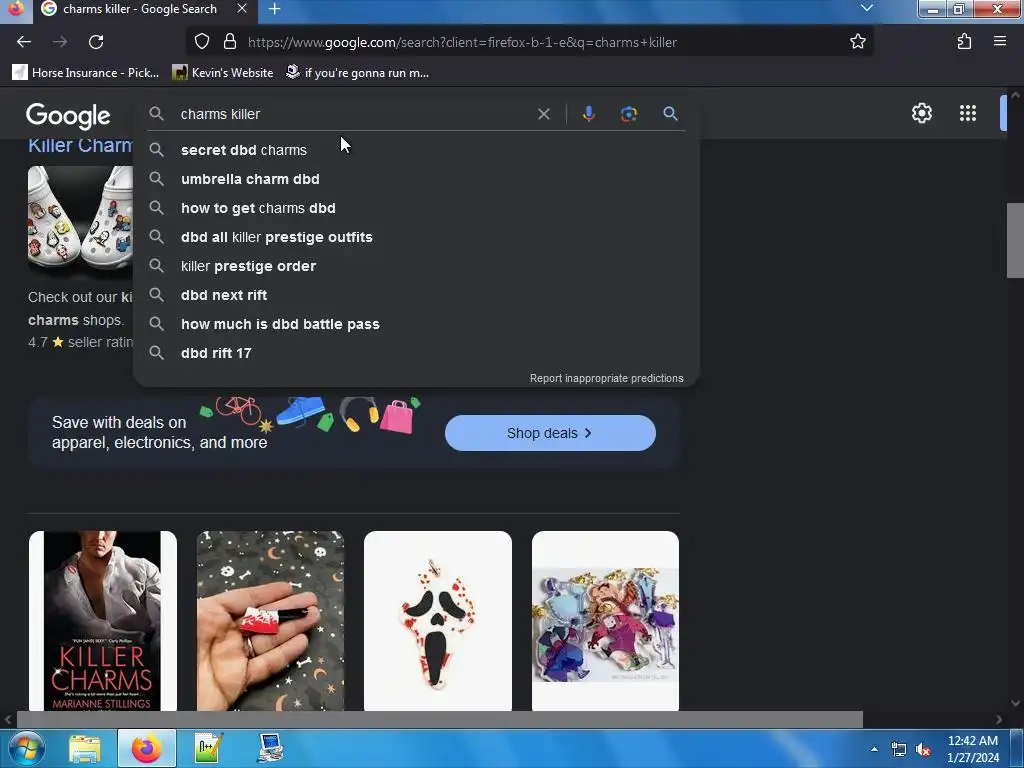Open the Firefox extensions icon
1024x768 pixels.
[x=964, y=42]
